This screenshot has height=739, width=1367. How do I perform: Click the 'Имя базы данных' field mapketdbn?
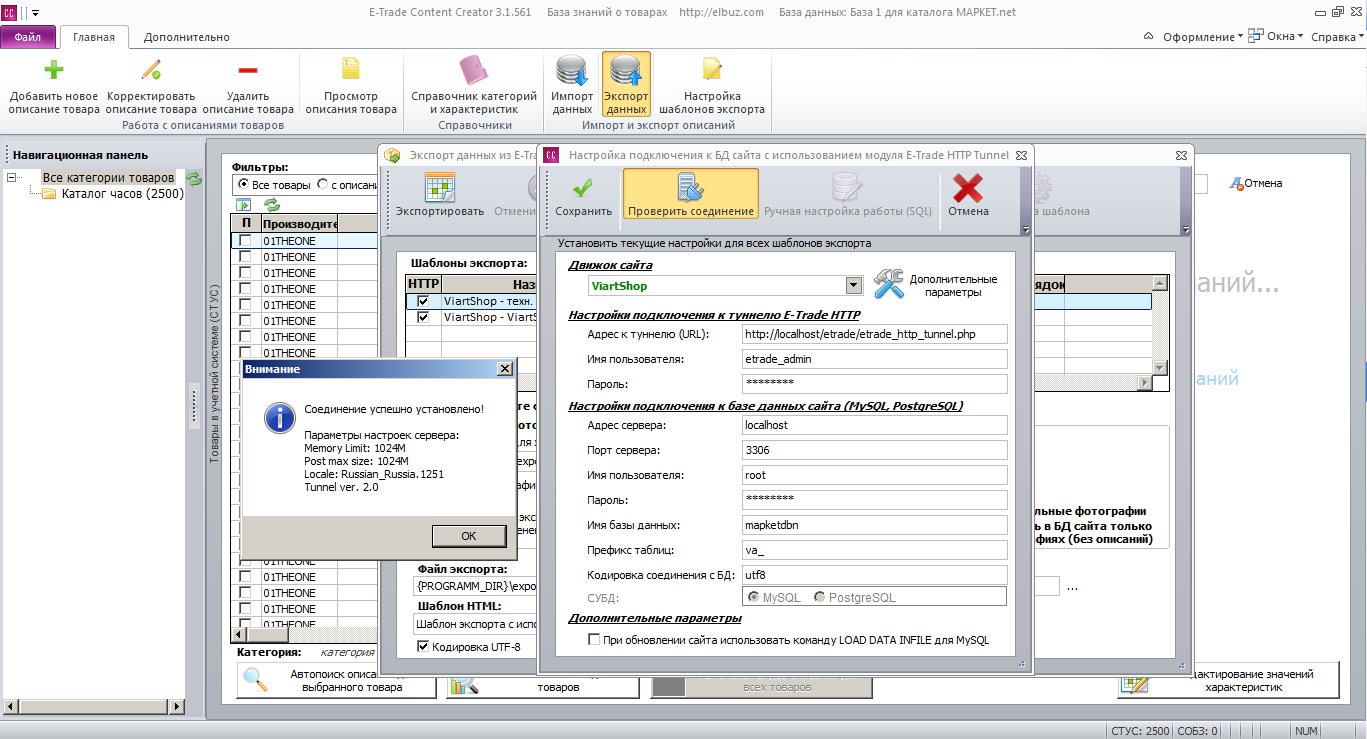coord(875,525)
